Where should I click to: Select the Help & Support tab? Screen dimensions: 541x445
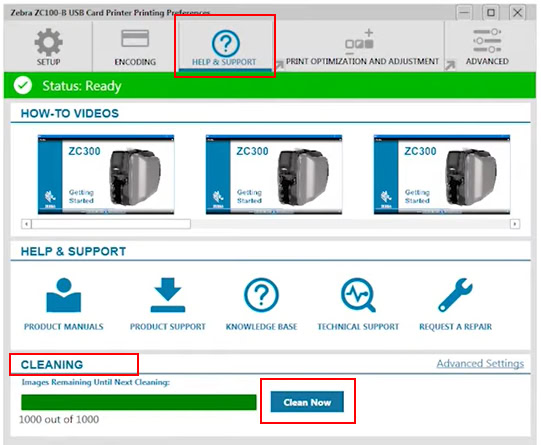click(225, 48)
